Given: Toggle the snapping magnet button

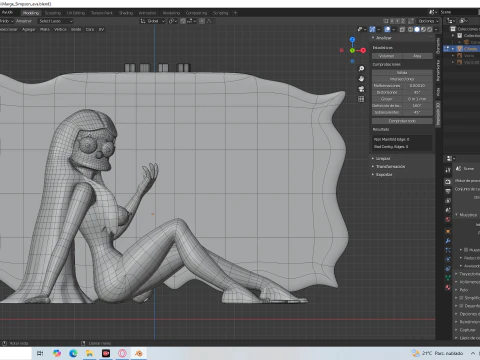Looking at the screenshot, I should (x=183, y=21).
